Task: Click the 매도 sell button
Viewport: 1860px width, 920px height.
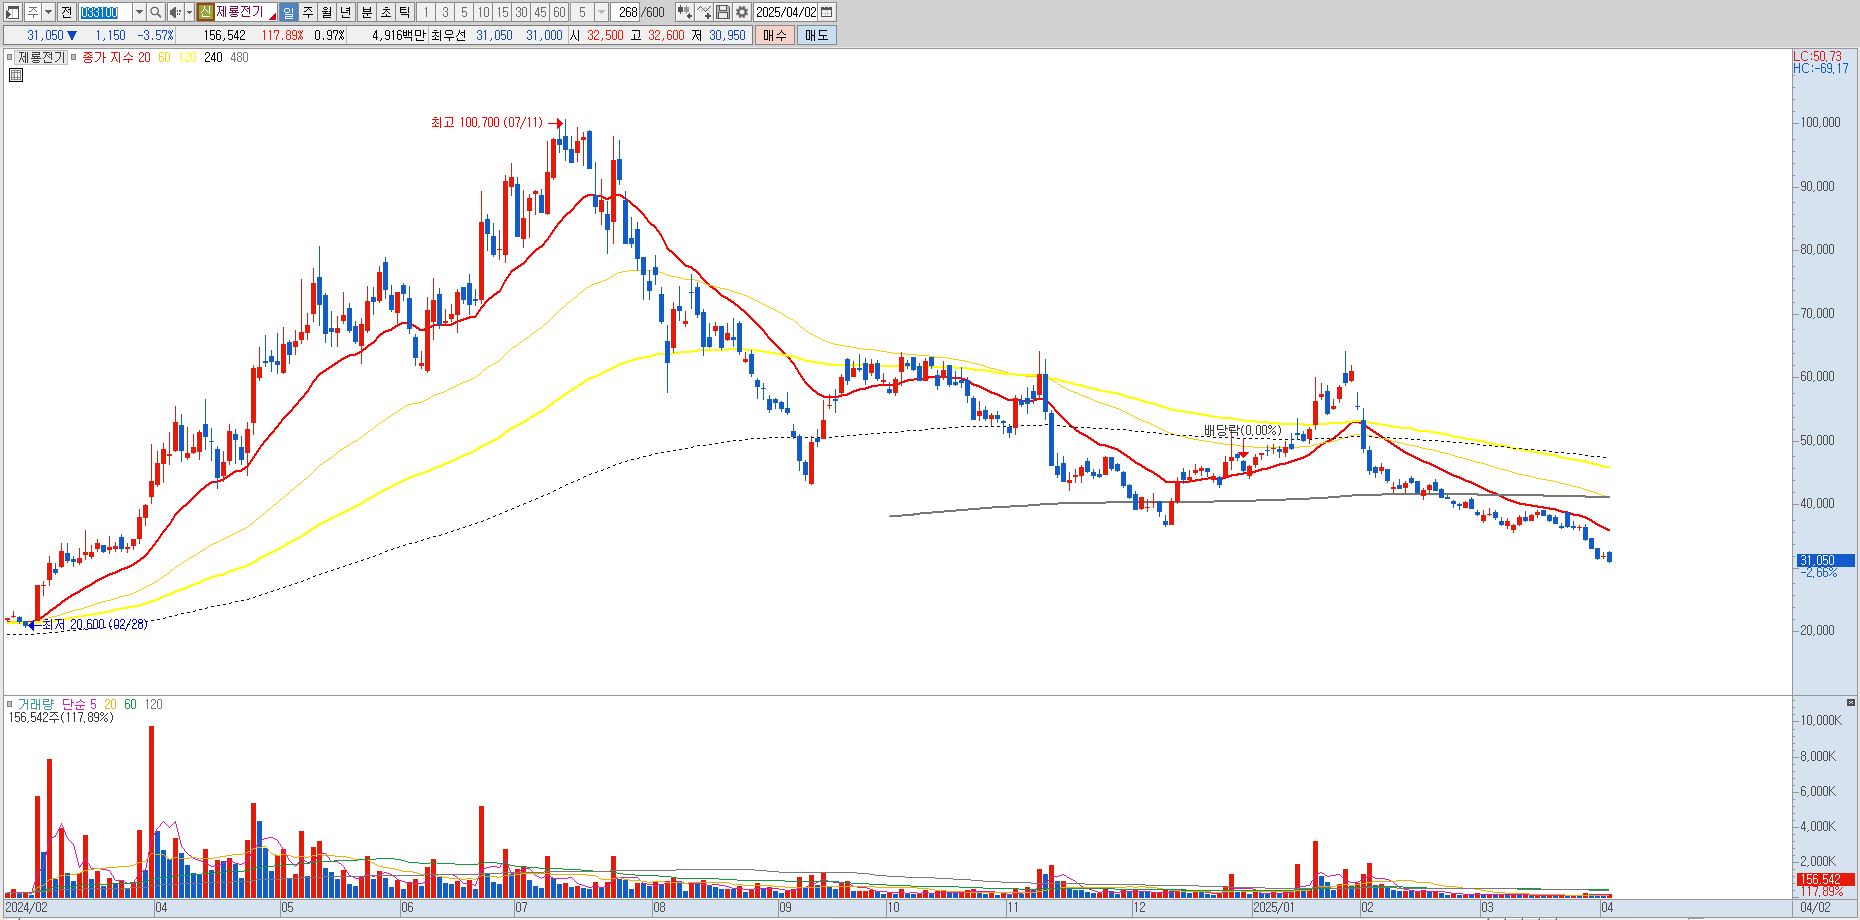Action: pyautogui.click(x=816, y=35)
